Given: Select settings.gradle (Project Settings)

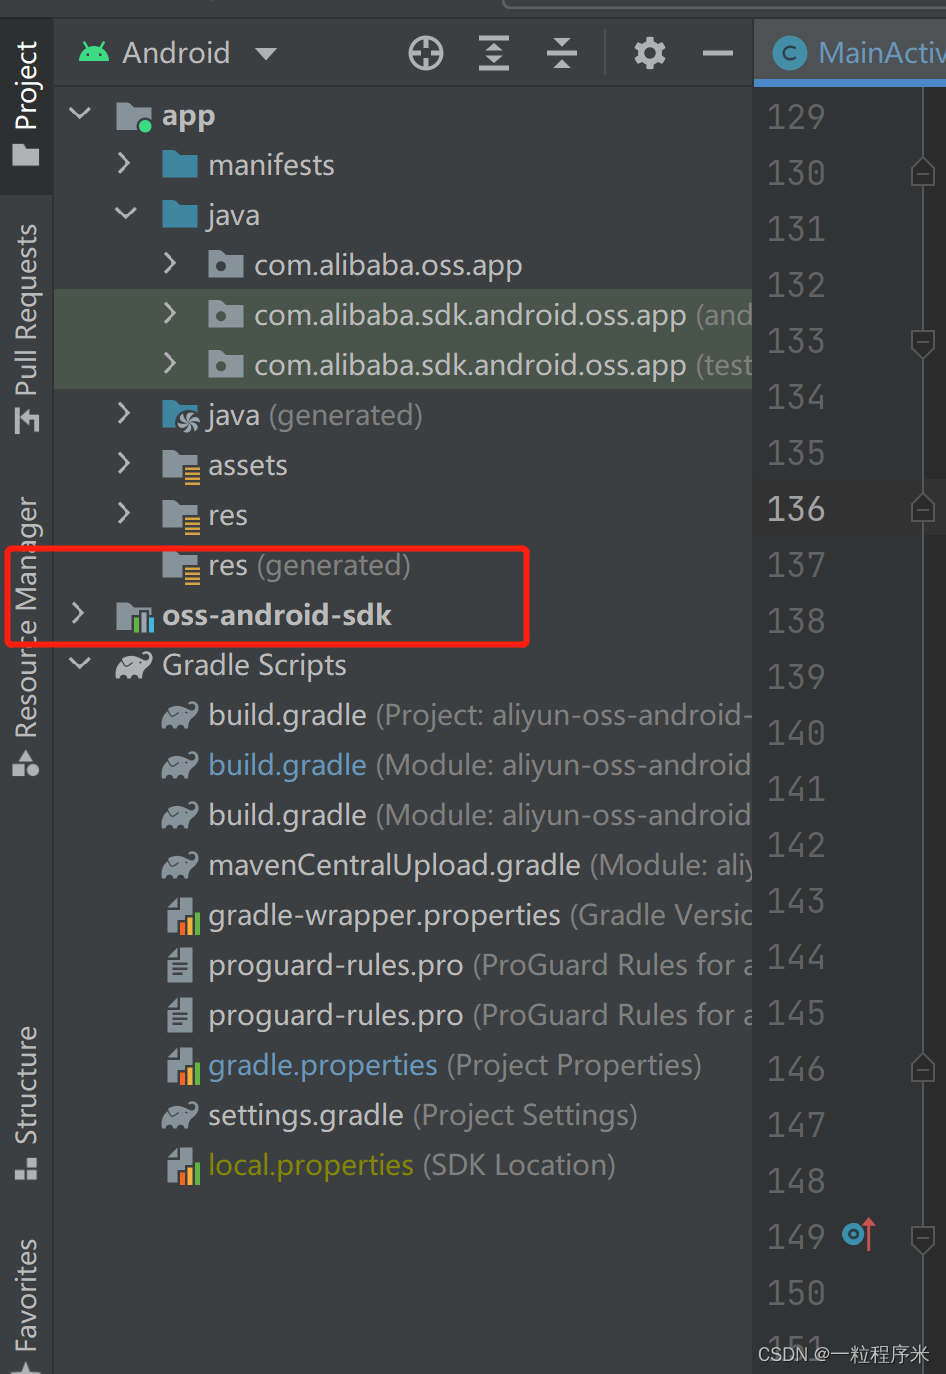Looking at the screenshot, I should (x=403, y=1115).
